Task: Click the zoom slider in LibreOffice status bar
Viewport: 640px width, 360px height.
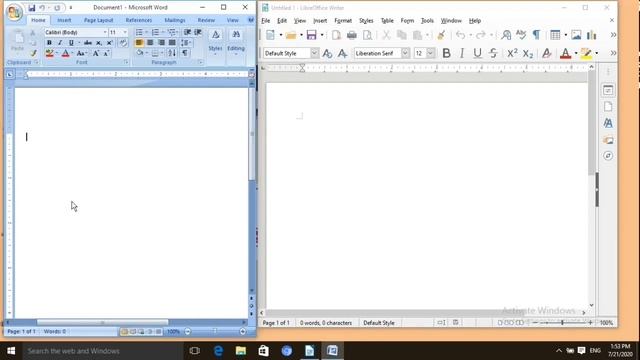Action: click(562, 323)
